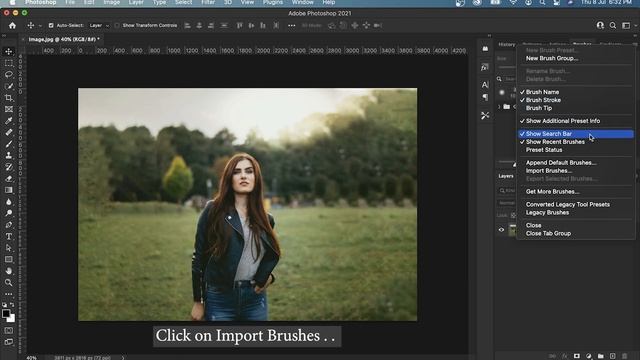Screen dimensions: 640x360
Task: Open the Edit Toolbar three-dots button
Action: click(x=9, y=294)
